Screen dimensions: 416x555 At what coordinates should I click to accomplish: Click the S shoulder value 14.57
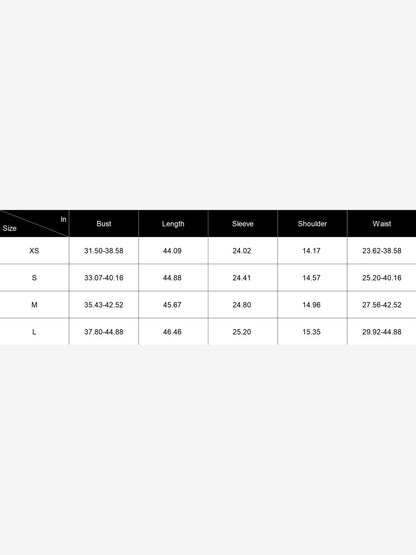[x=312, y=278]
